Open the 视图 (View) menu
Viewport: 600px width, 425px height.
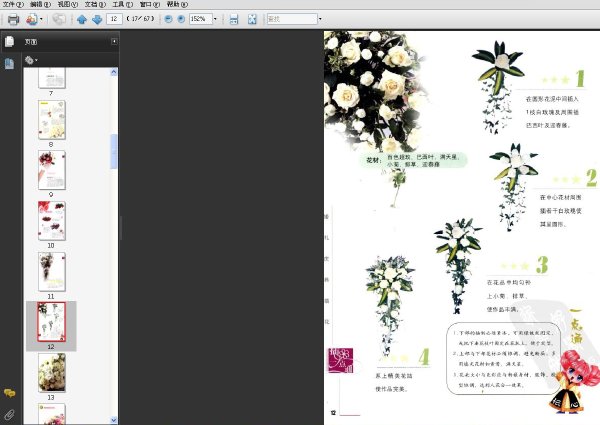(x=67, y=4)
